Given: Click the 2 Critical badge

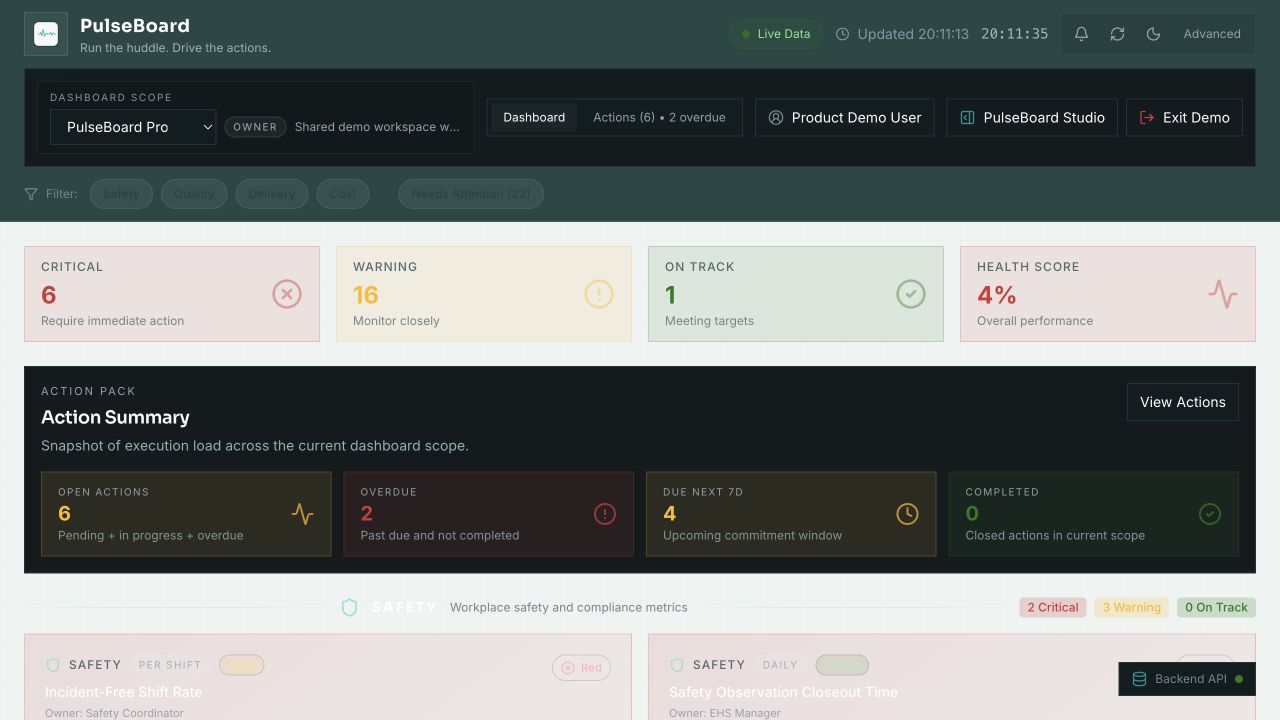Looking at the screenshot, I should [x=1053, y=607].
